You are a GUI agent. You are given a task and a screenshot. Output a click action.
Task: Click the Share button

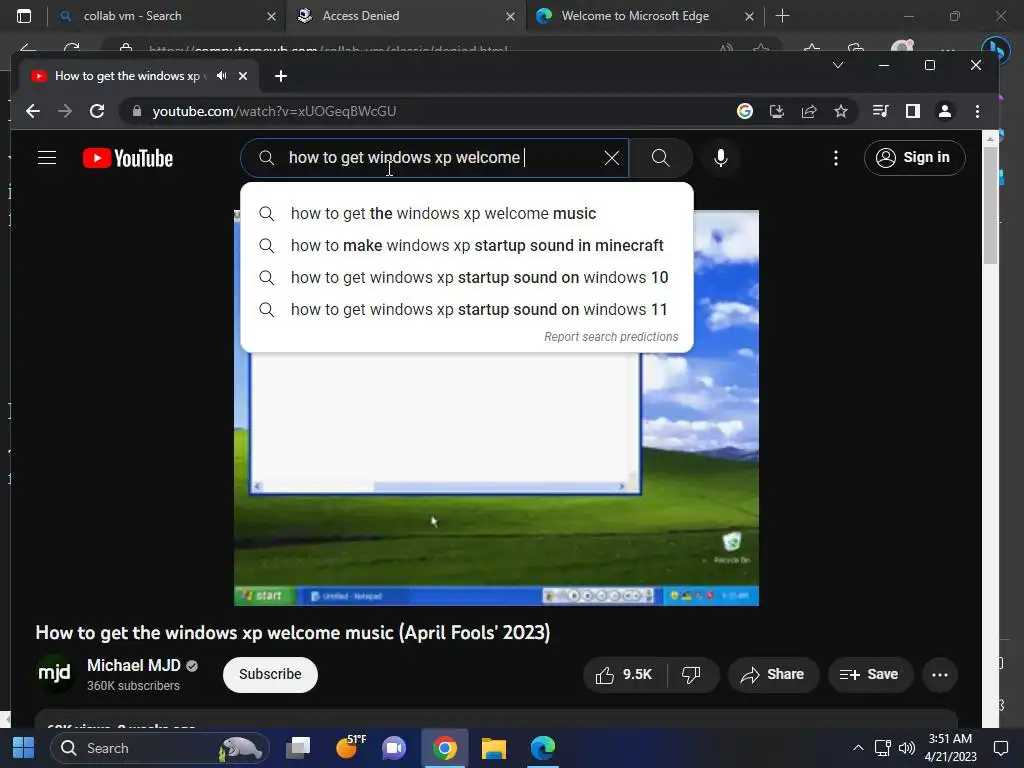coord(773,675)
